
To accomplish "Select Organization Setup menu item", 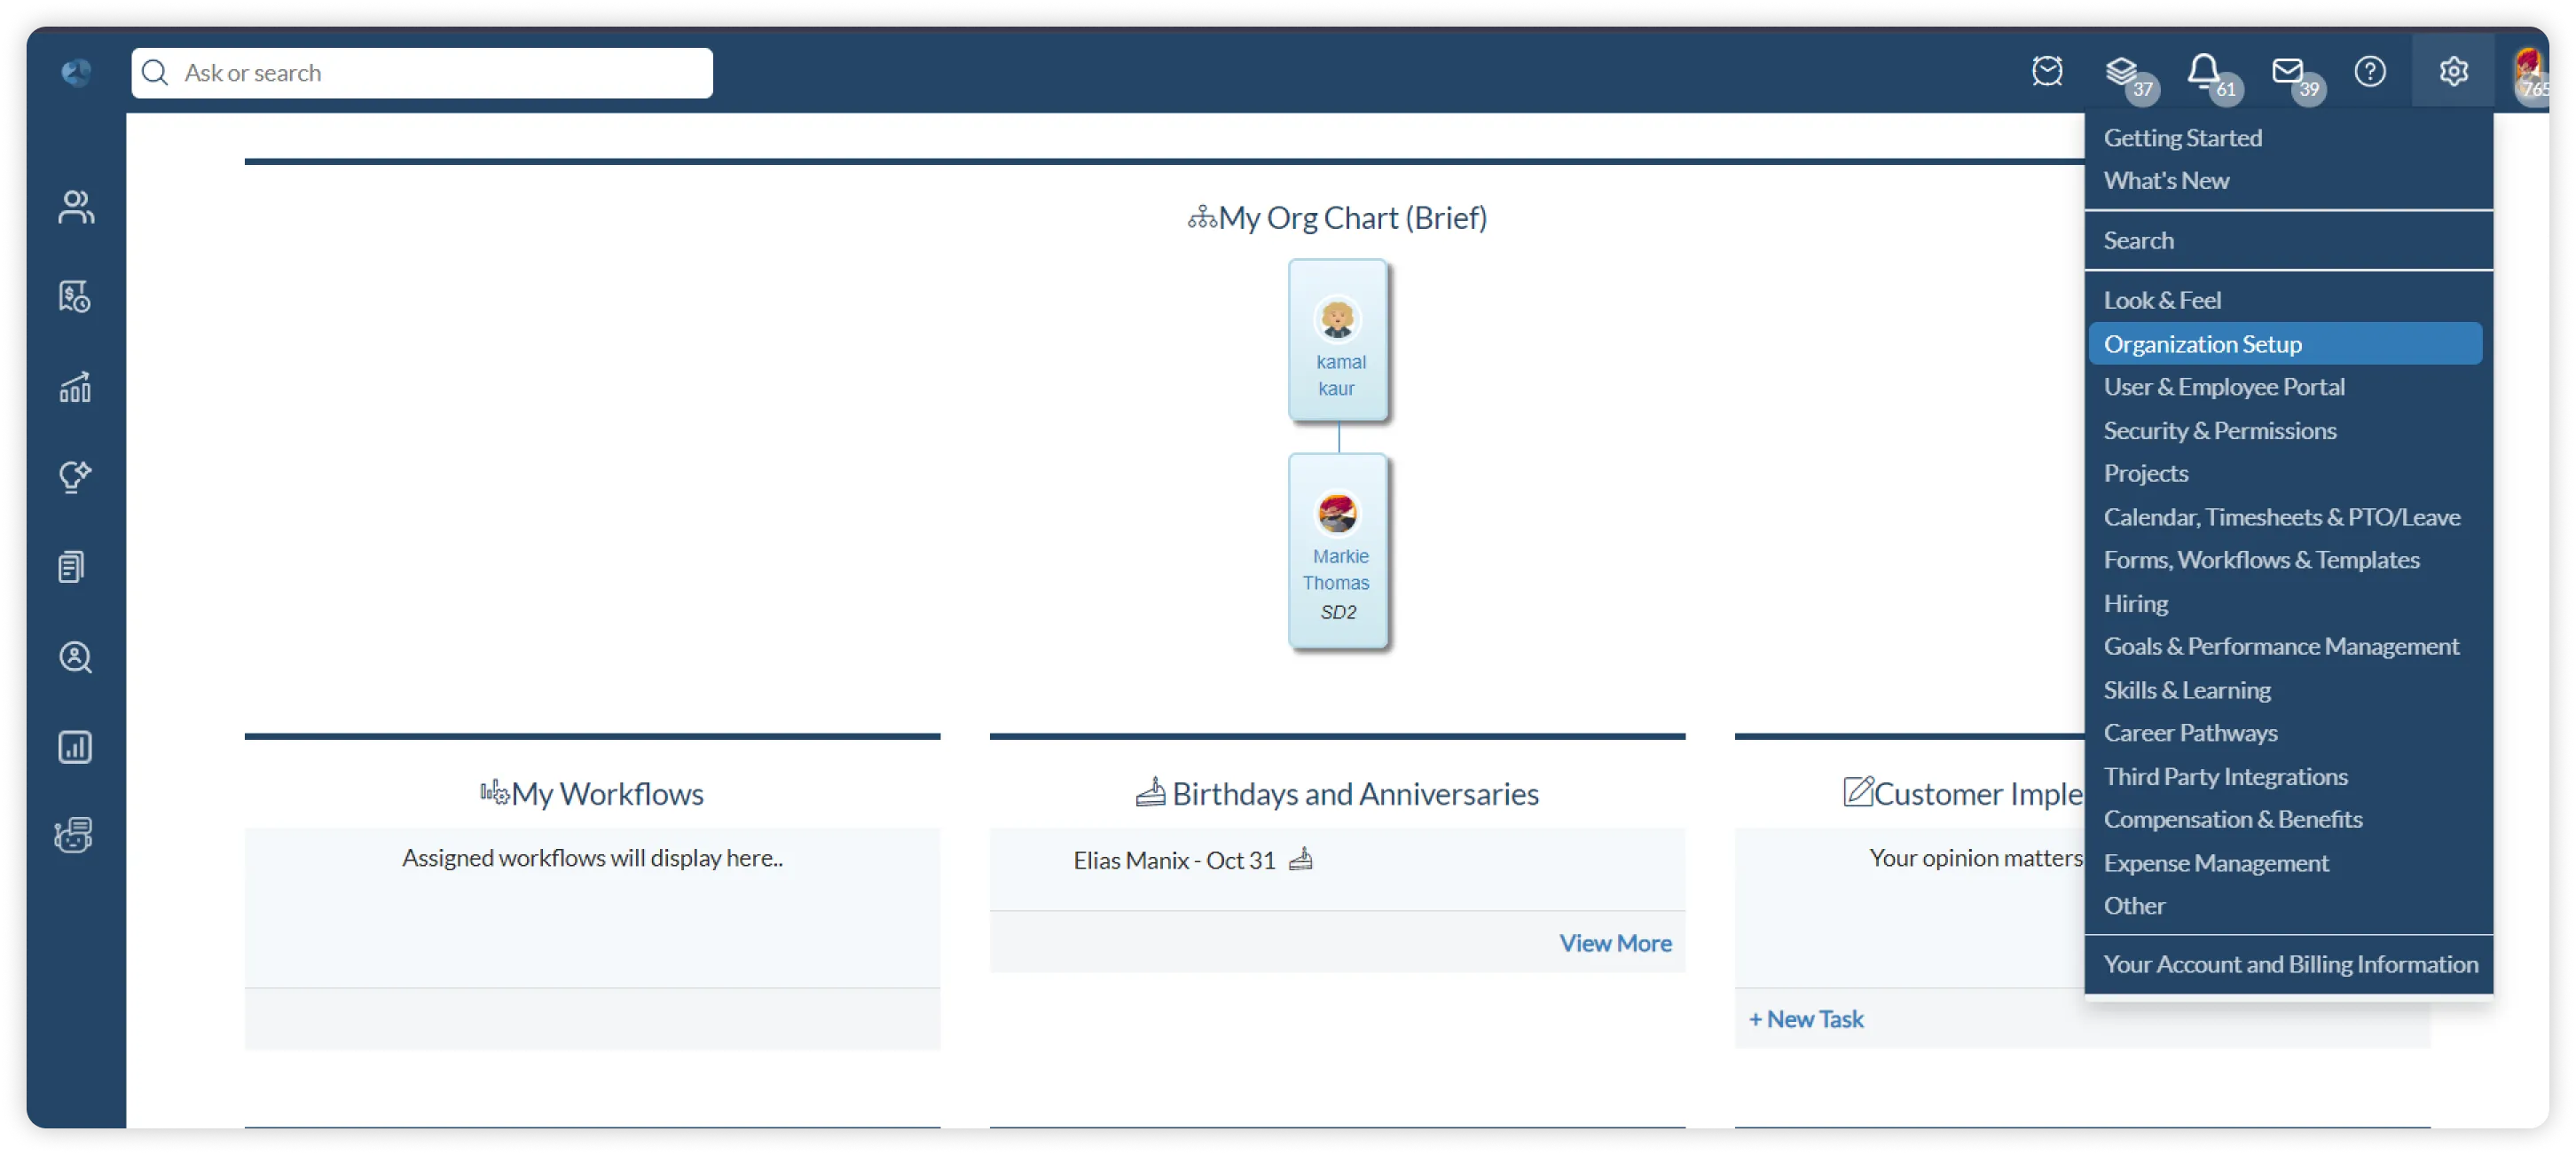I will pos(2202,344).
